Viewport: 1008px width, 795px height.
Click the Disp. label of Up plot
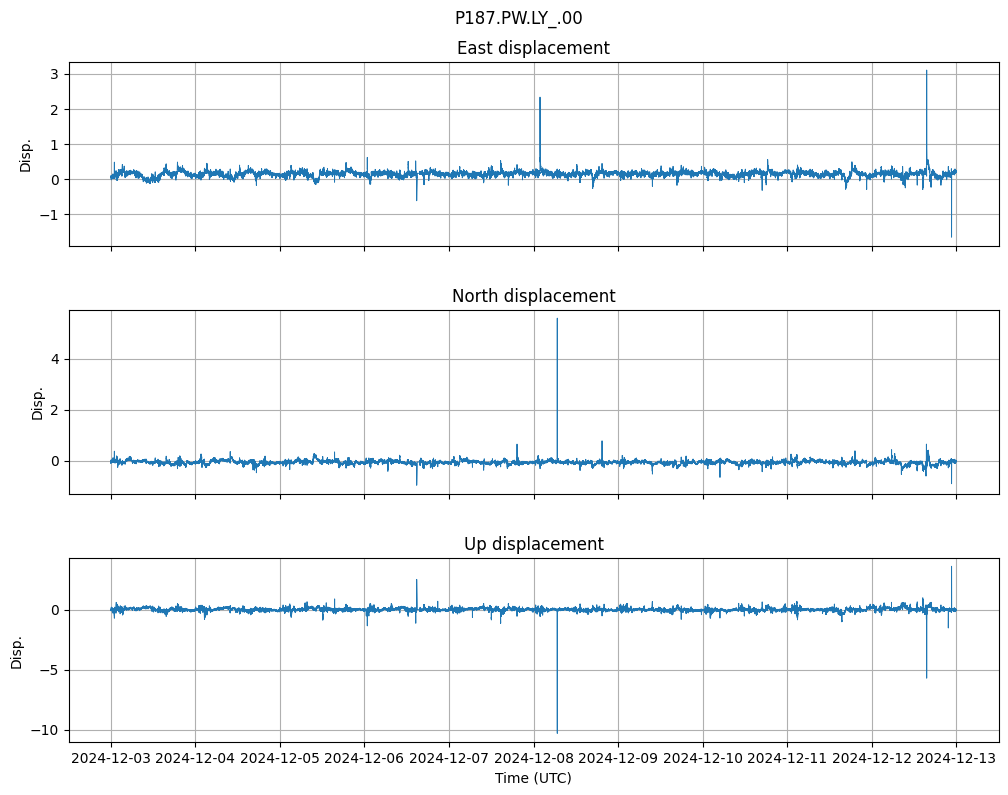pos(16,651)
